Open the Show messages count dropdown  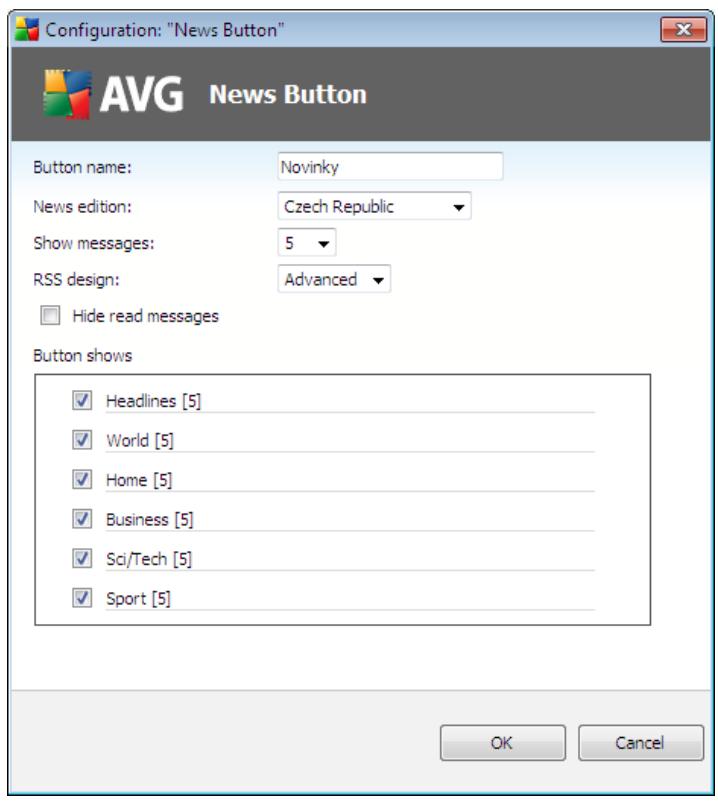click(307, 243)
